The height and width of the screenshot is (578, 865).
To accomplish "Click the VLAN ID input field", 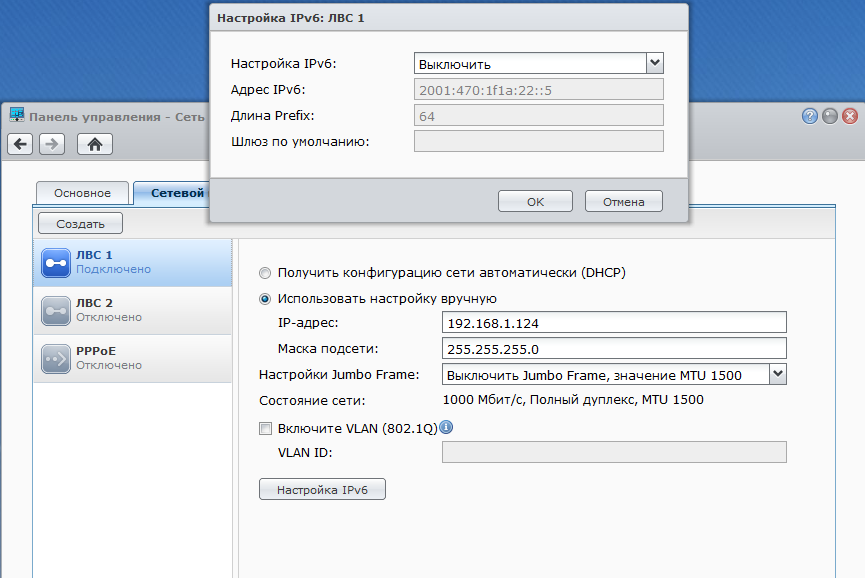I will pyautogui.click(x=614, y=452).
